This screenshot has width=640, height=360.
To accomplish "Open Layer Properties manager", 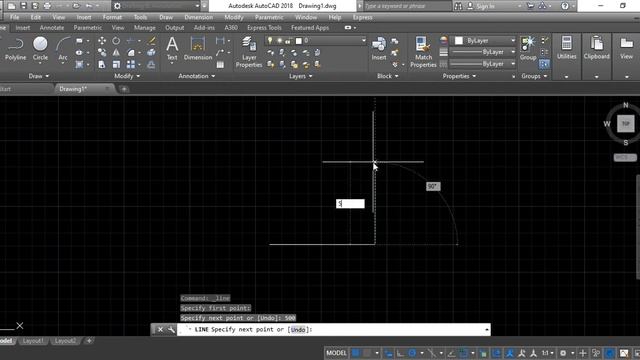I will tap(249, 52).
